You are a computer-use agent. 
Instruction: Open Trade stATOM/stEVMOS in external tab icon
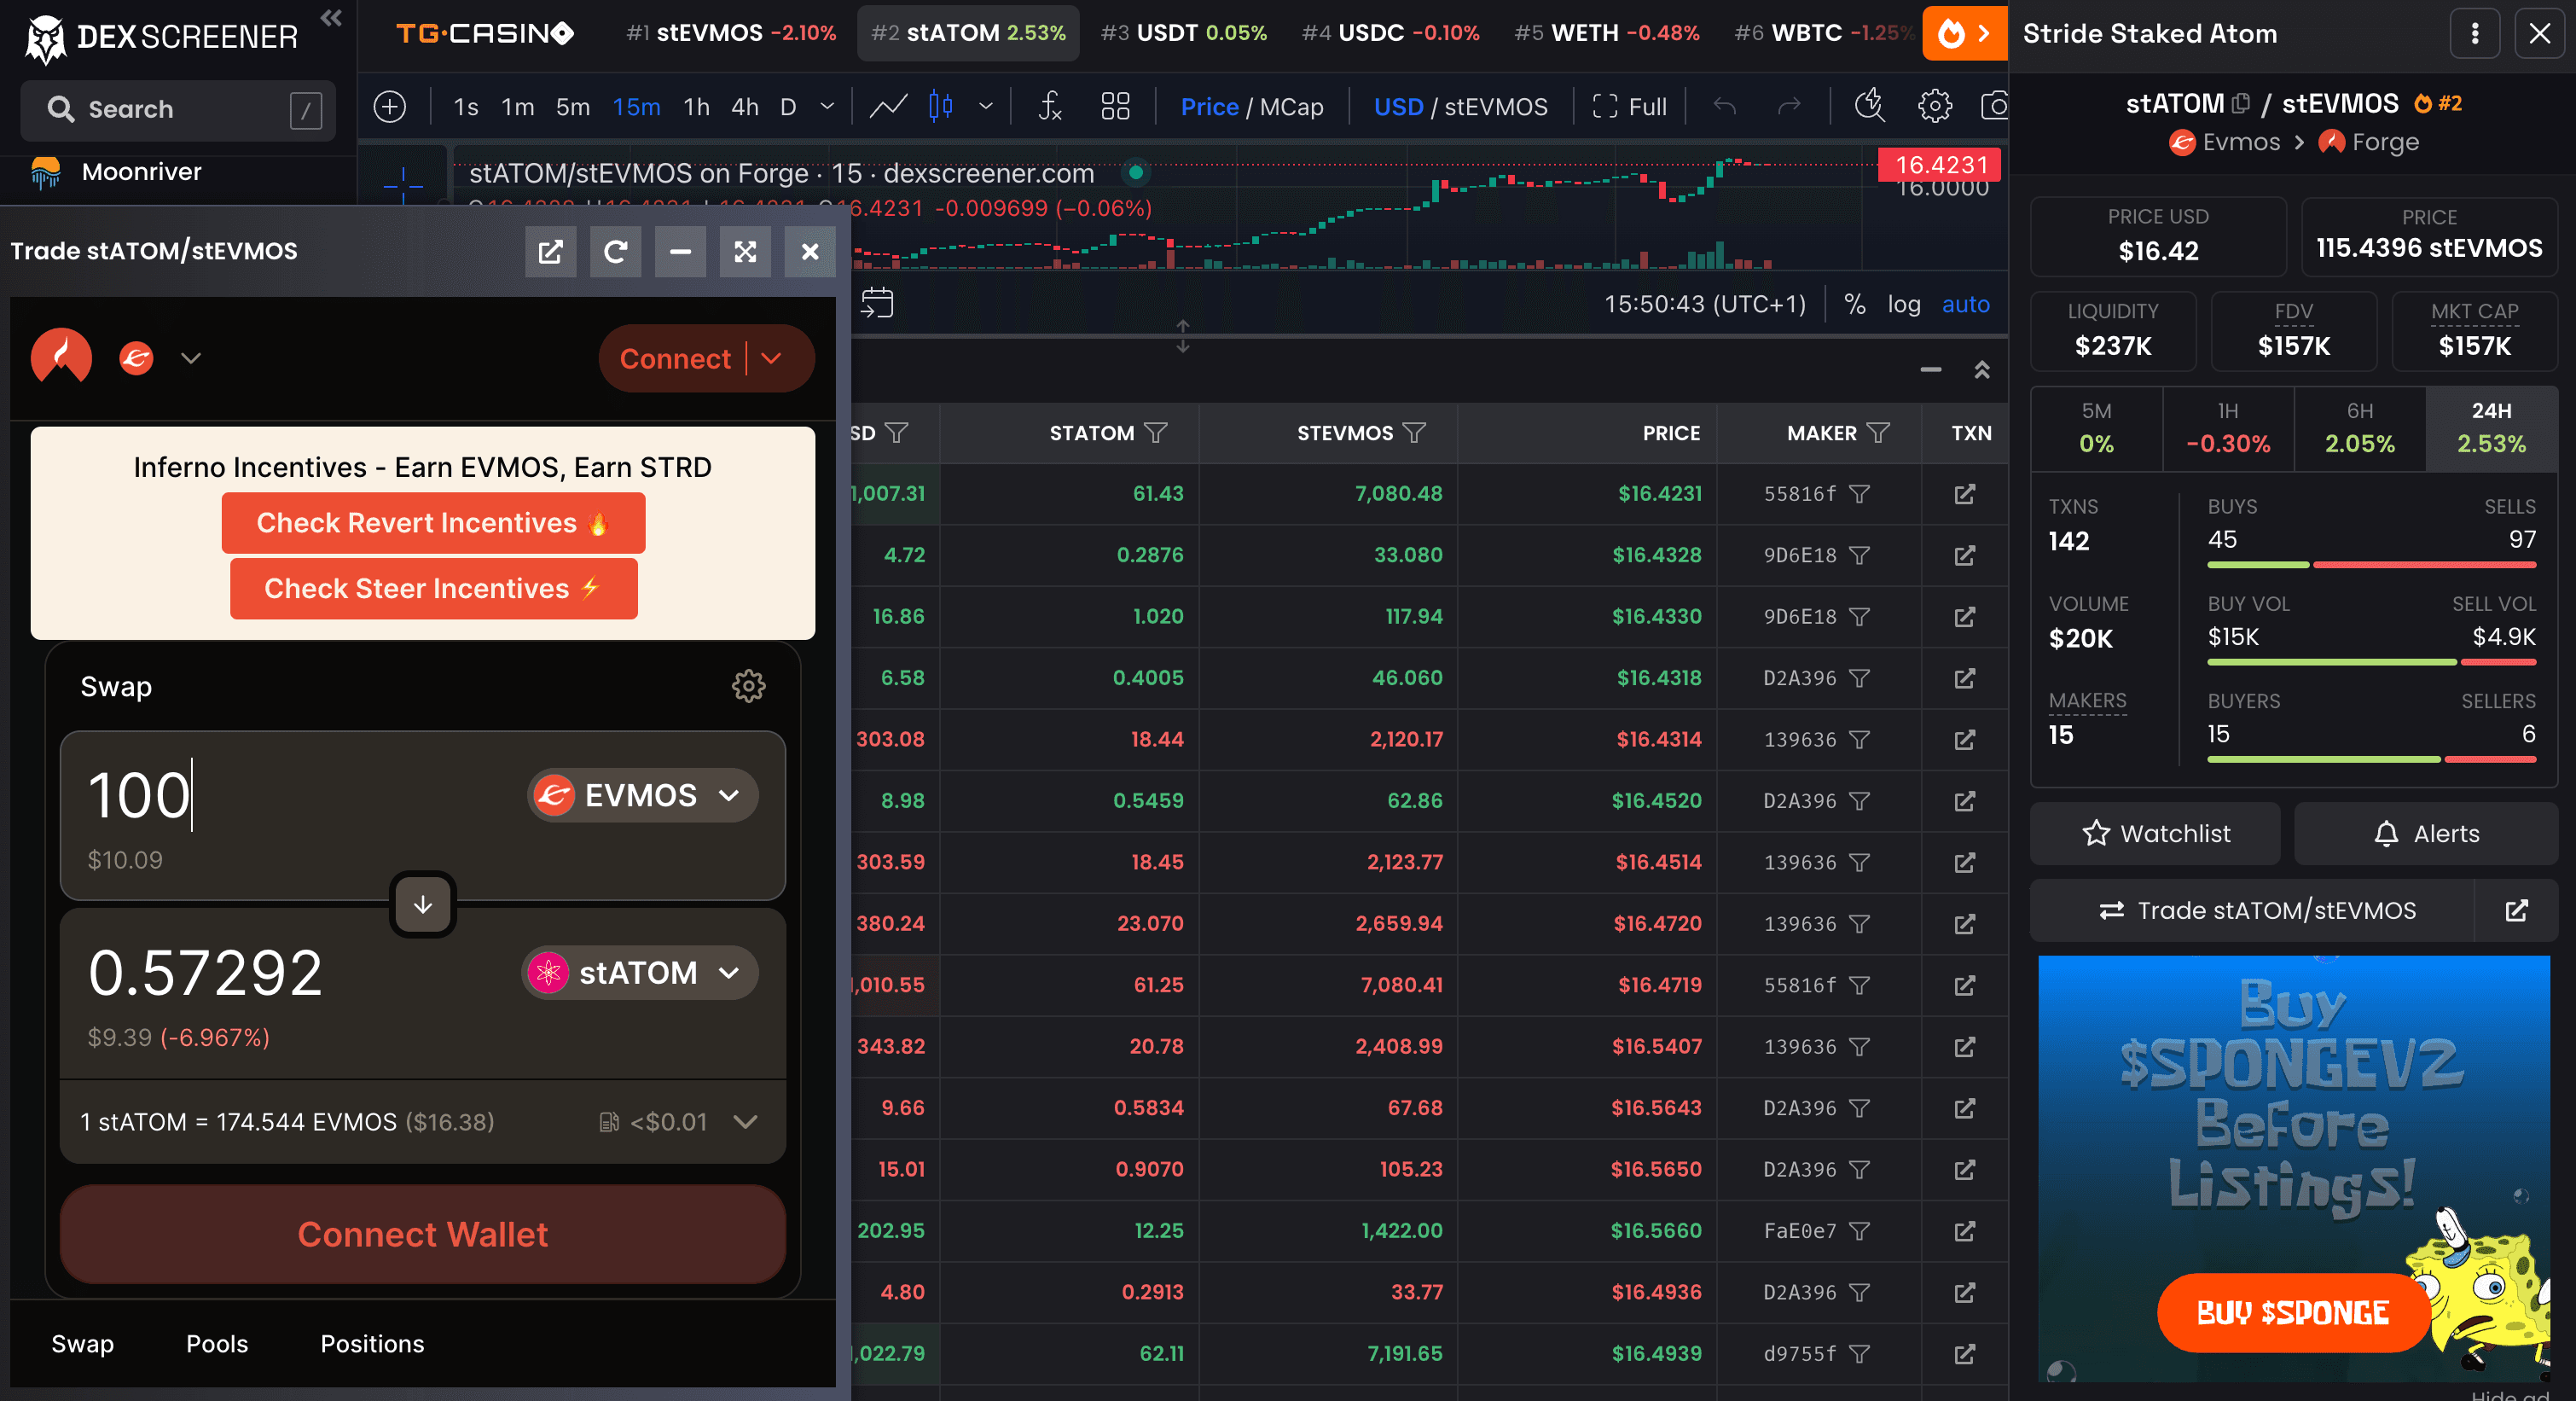[x=2516, y=910]
